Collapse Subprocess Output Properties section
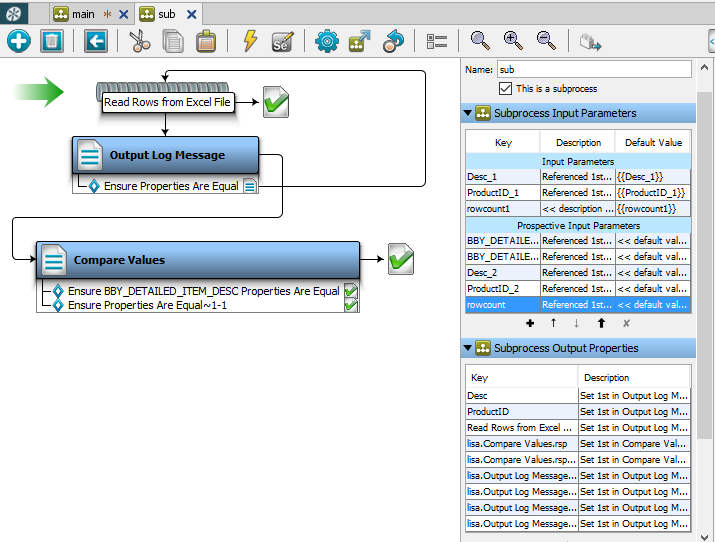This screenshot has height=542, width=715. [469, 348]
